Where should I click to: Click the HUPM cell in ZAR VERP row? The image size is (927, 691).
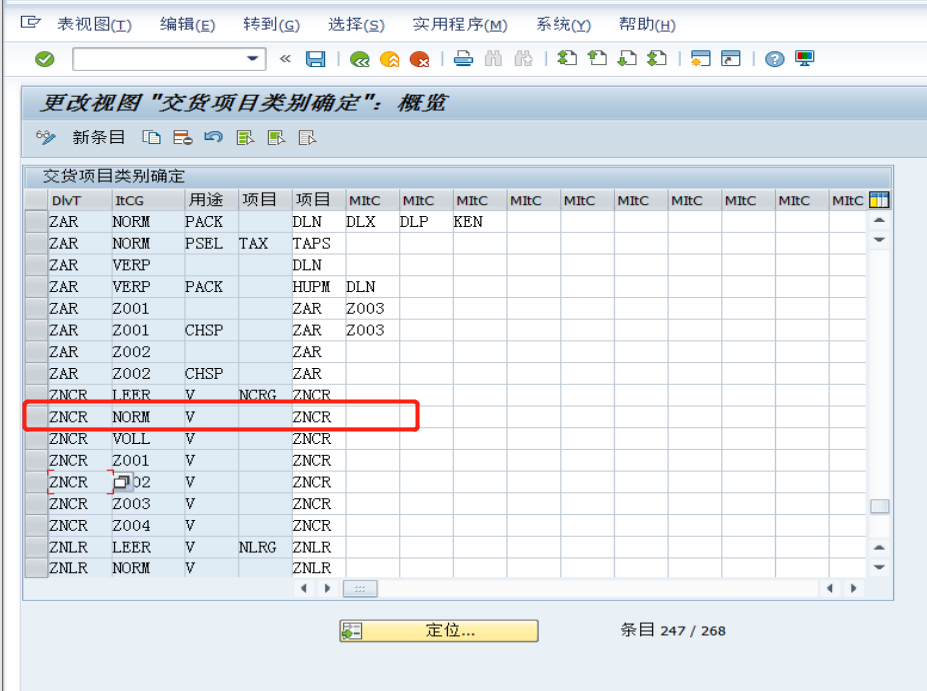point(319,287)
